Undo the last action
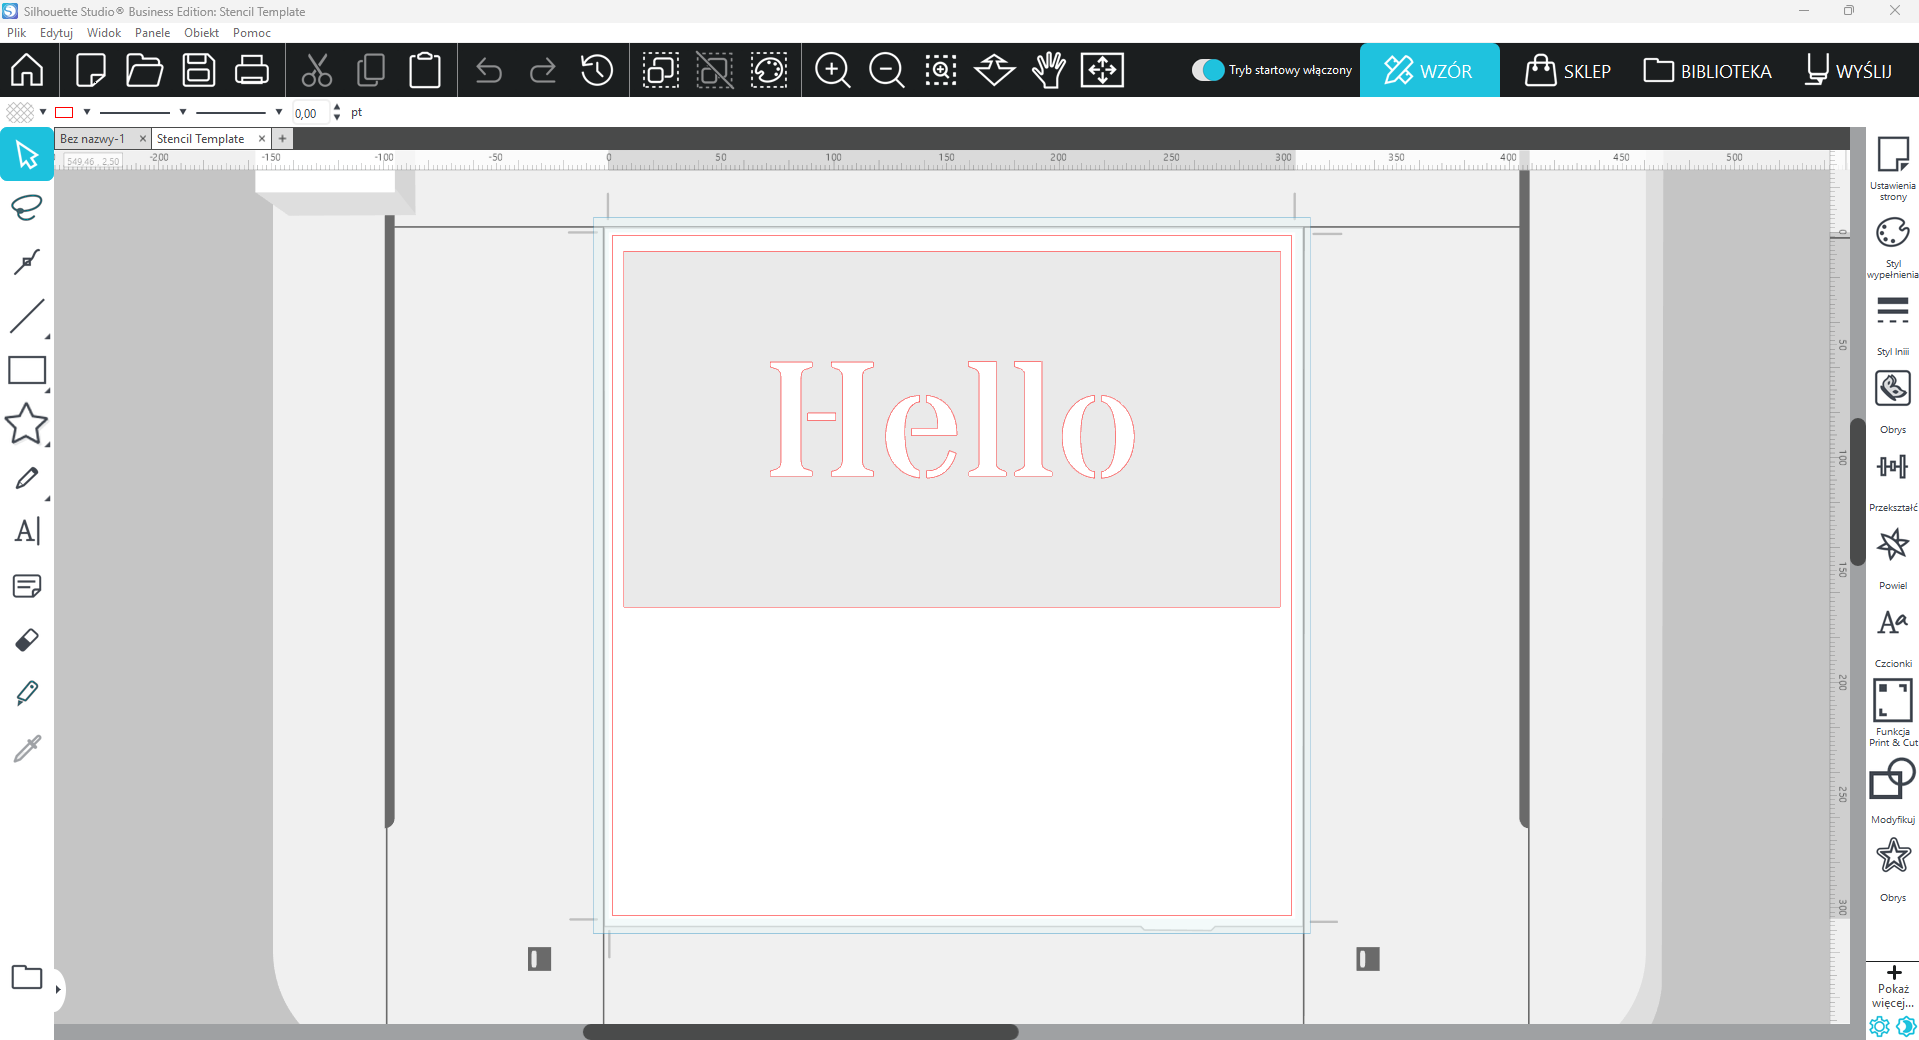This screenshot has height=1040, width=1919. [489, 70]
